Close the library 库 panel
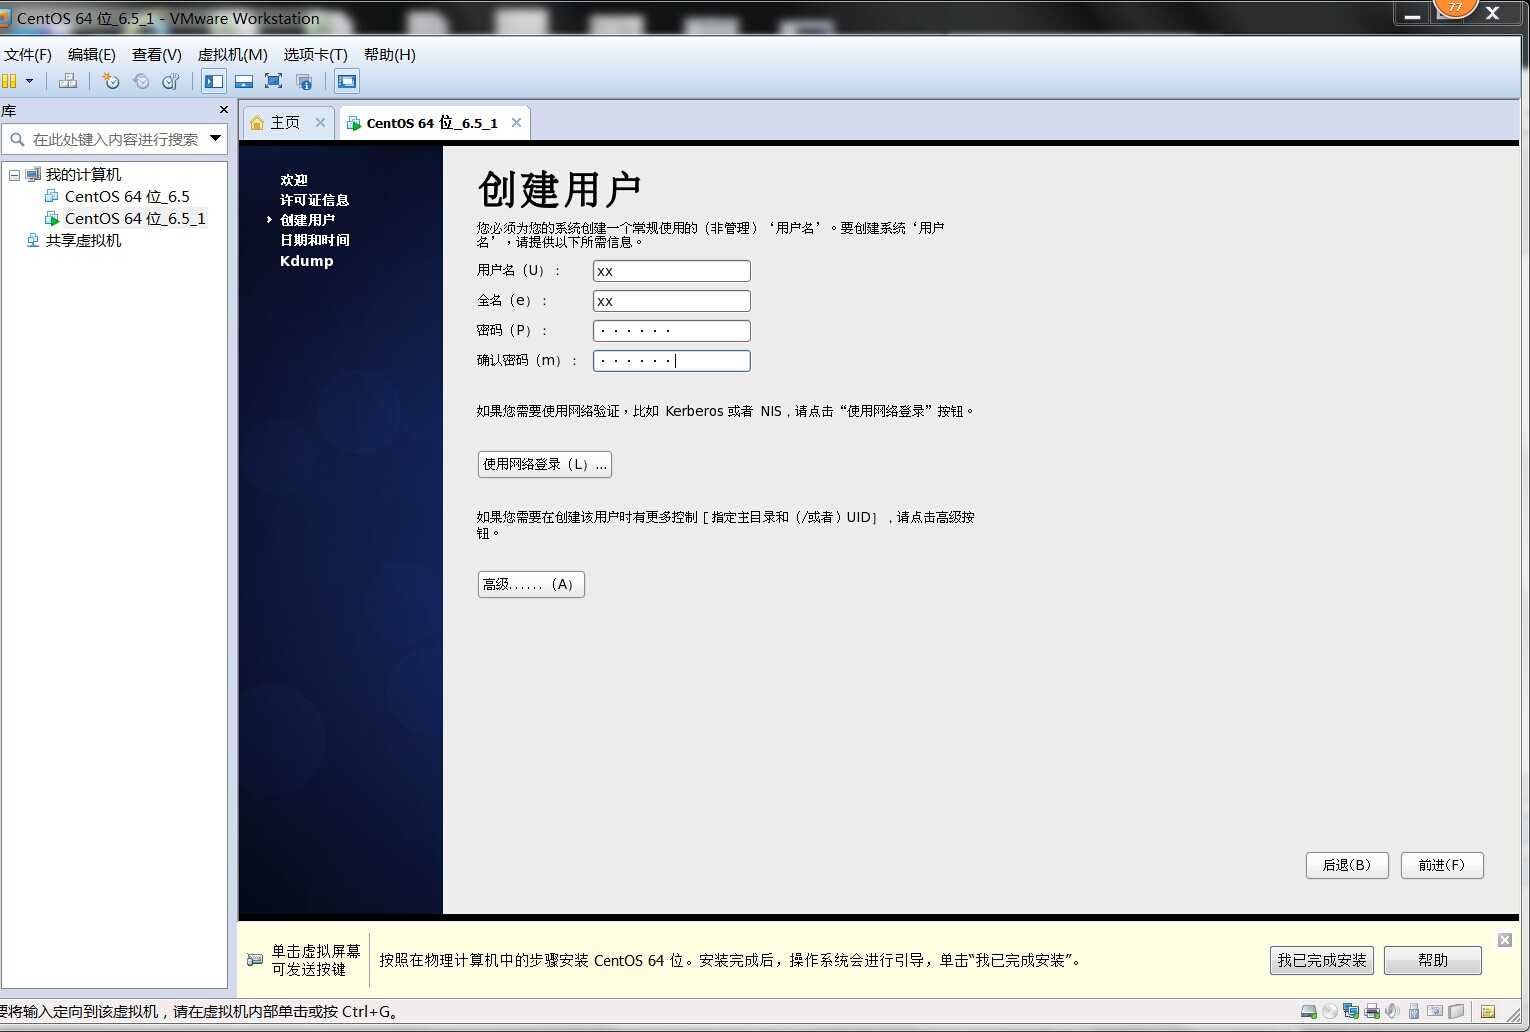The width and height of the screenshot is (1530, 1032). click(x=223, y=110)
